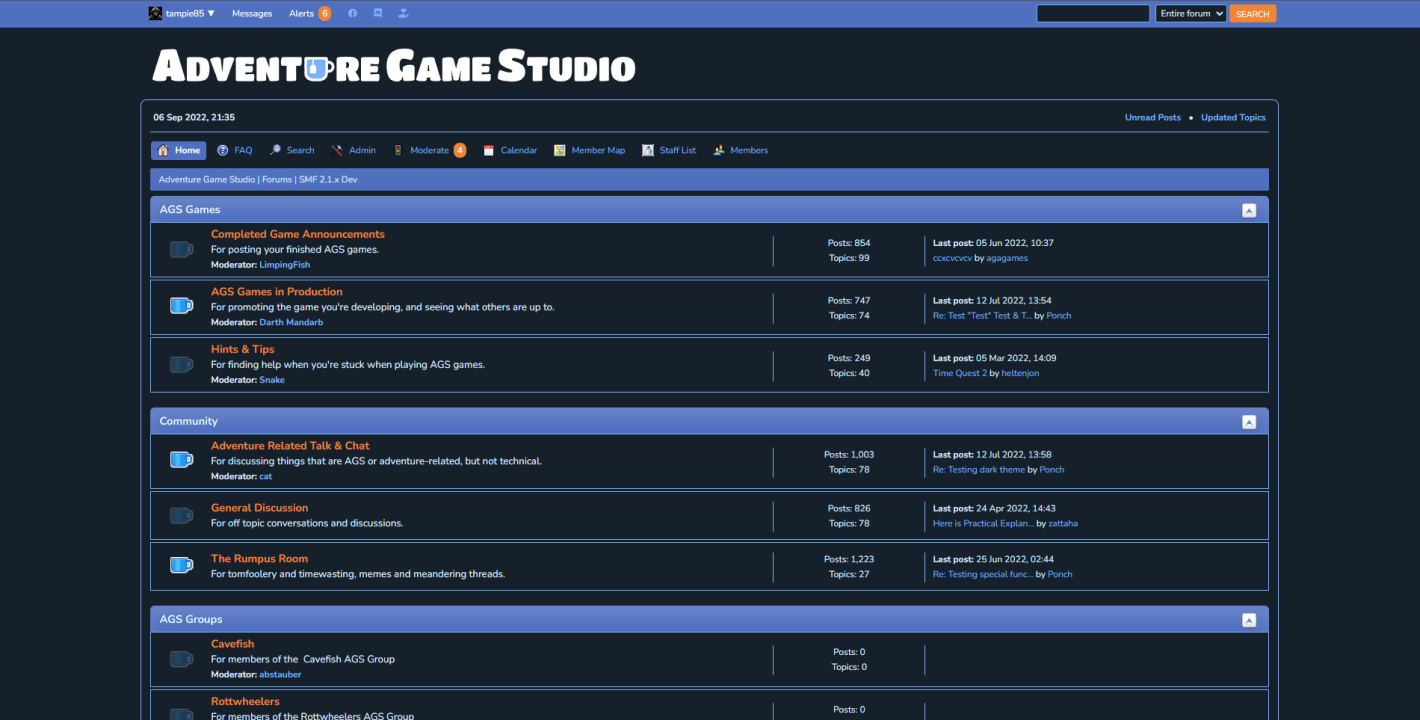Collapse the AGS Groups category

tap(1249, 620)
